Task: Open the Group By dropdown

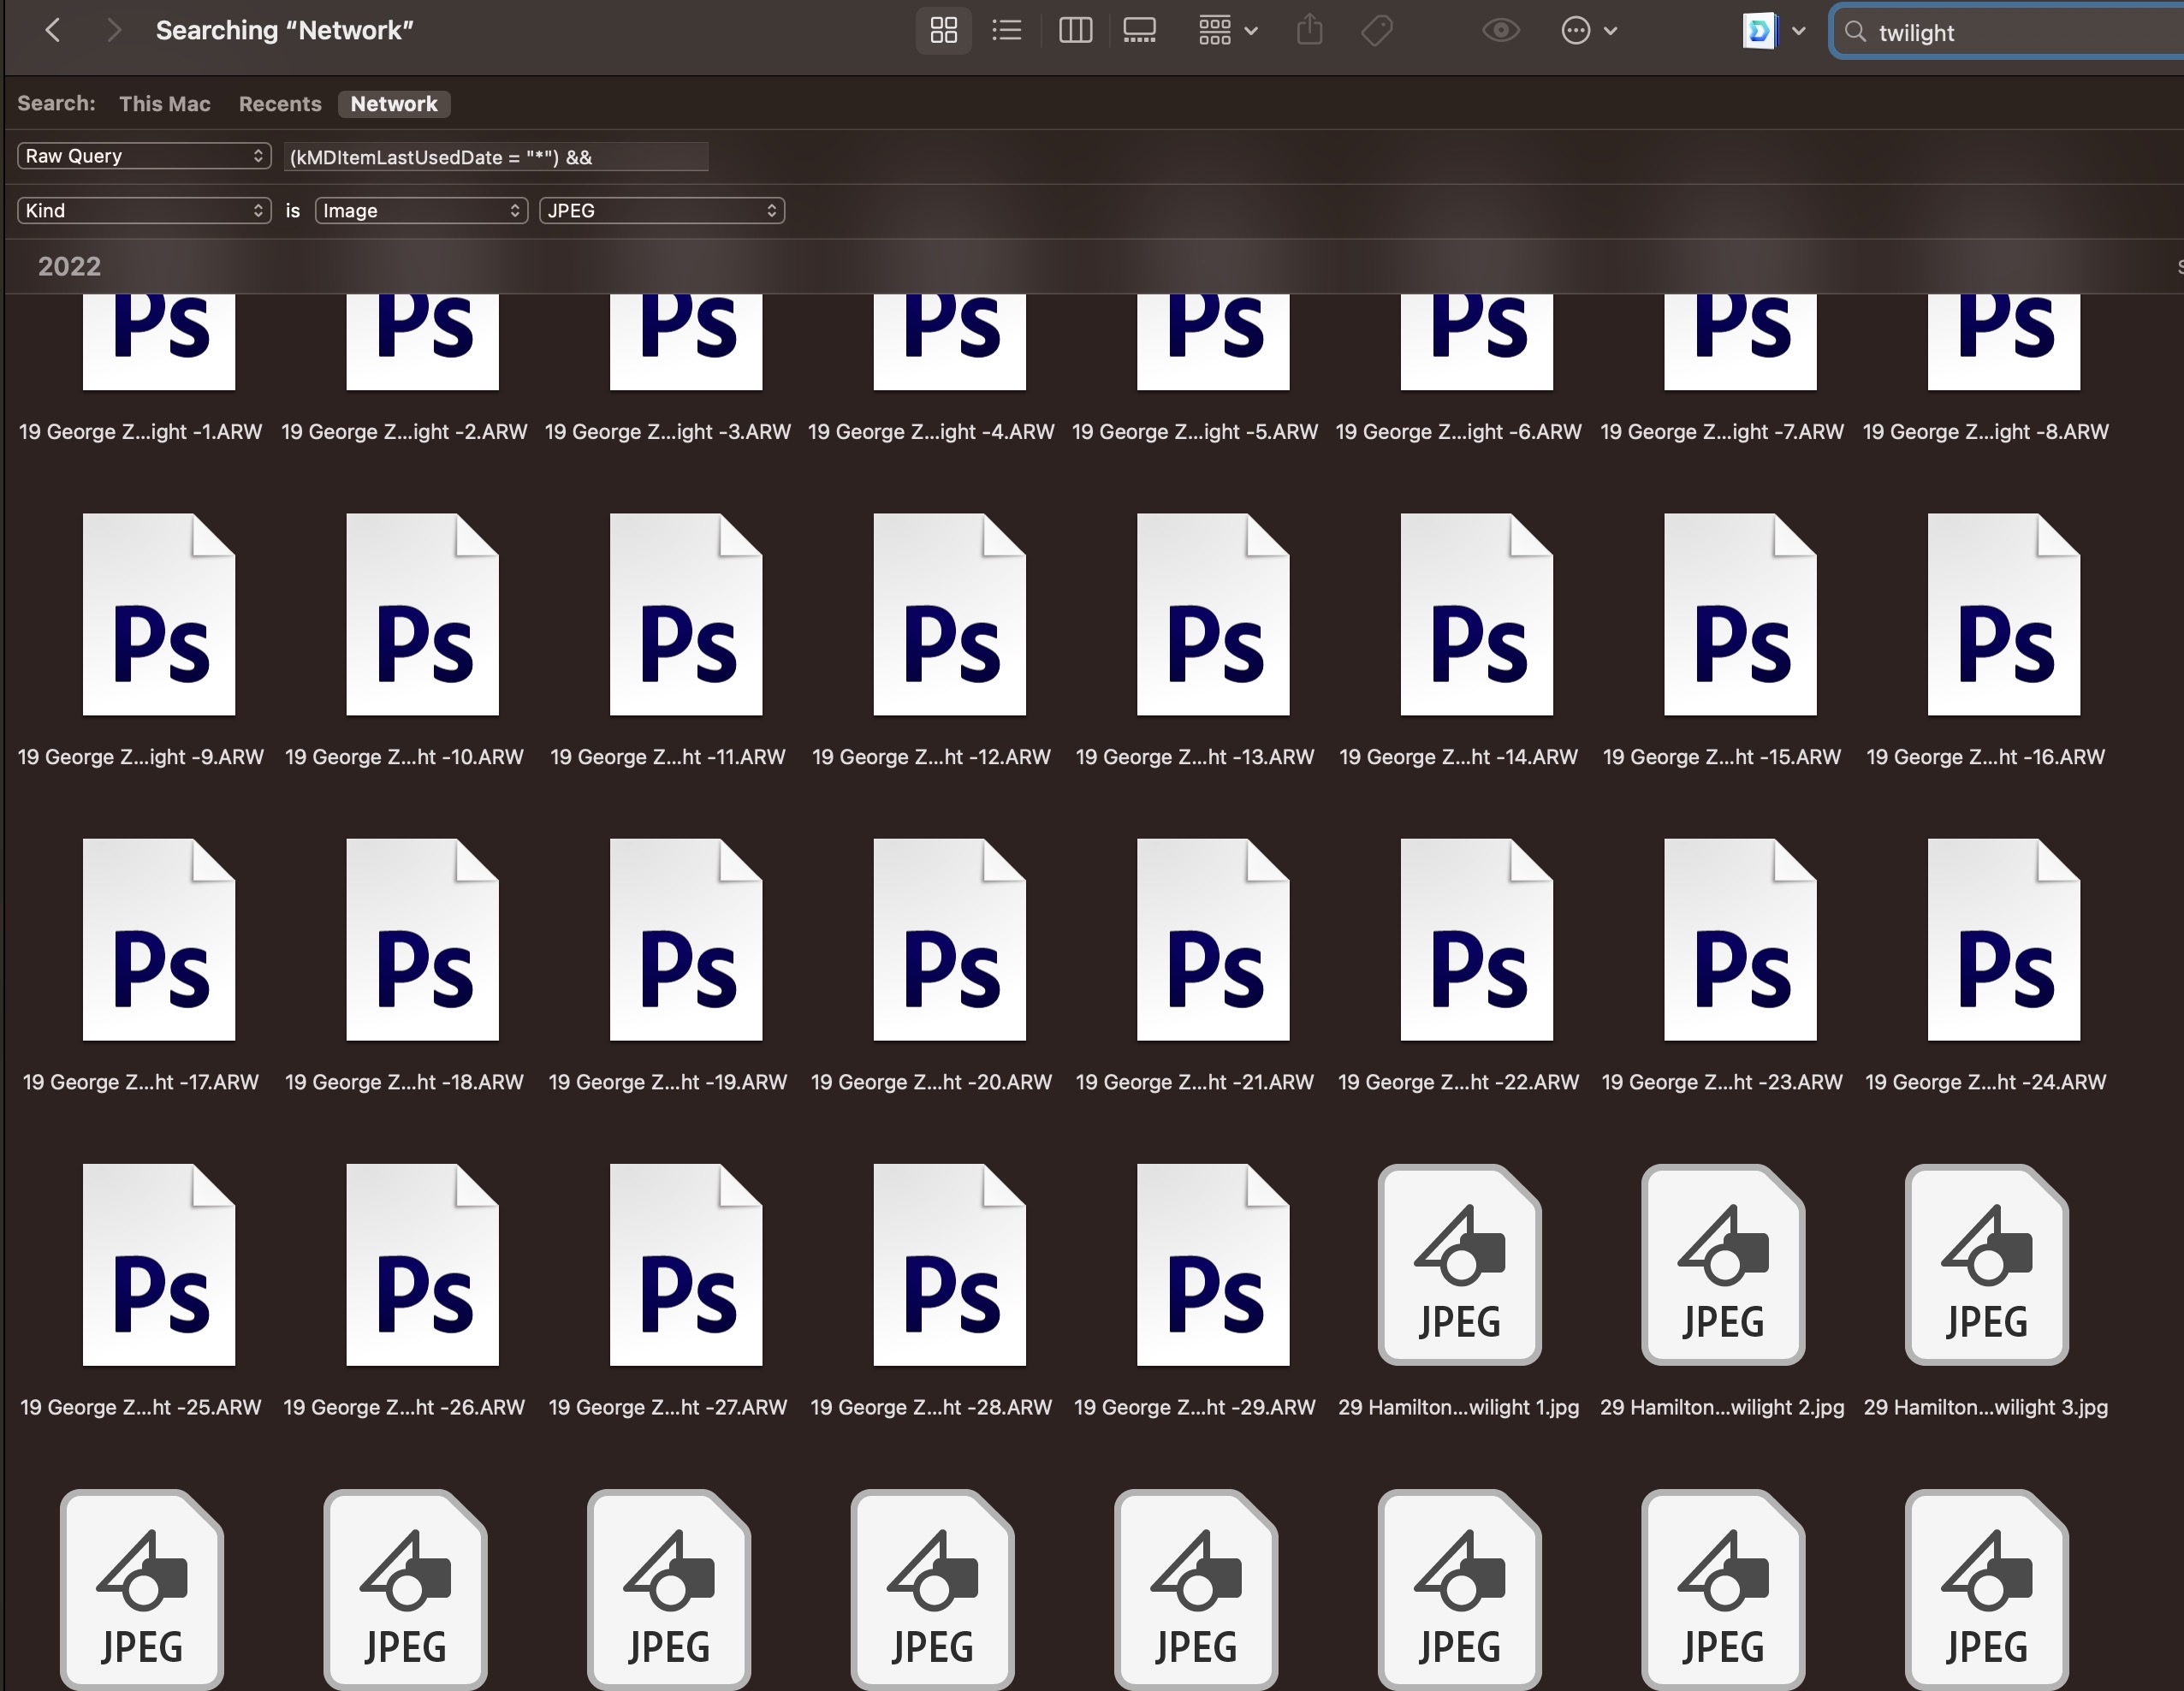Action: (x=1227, y=31)
